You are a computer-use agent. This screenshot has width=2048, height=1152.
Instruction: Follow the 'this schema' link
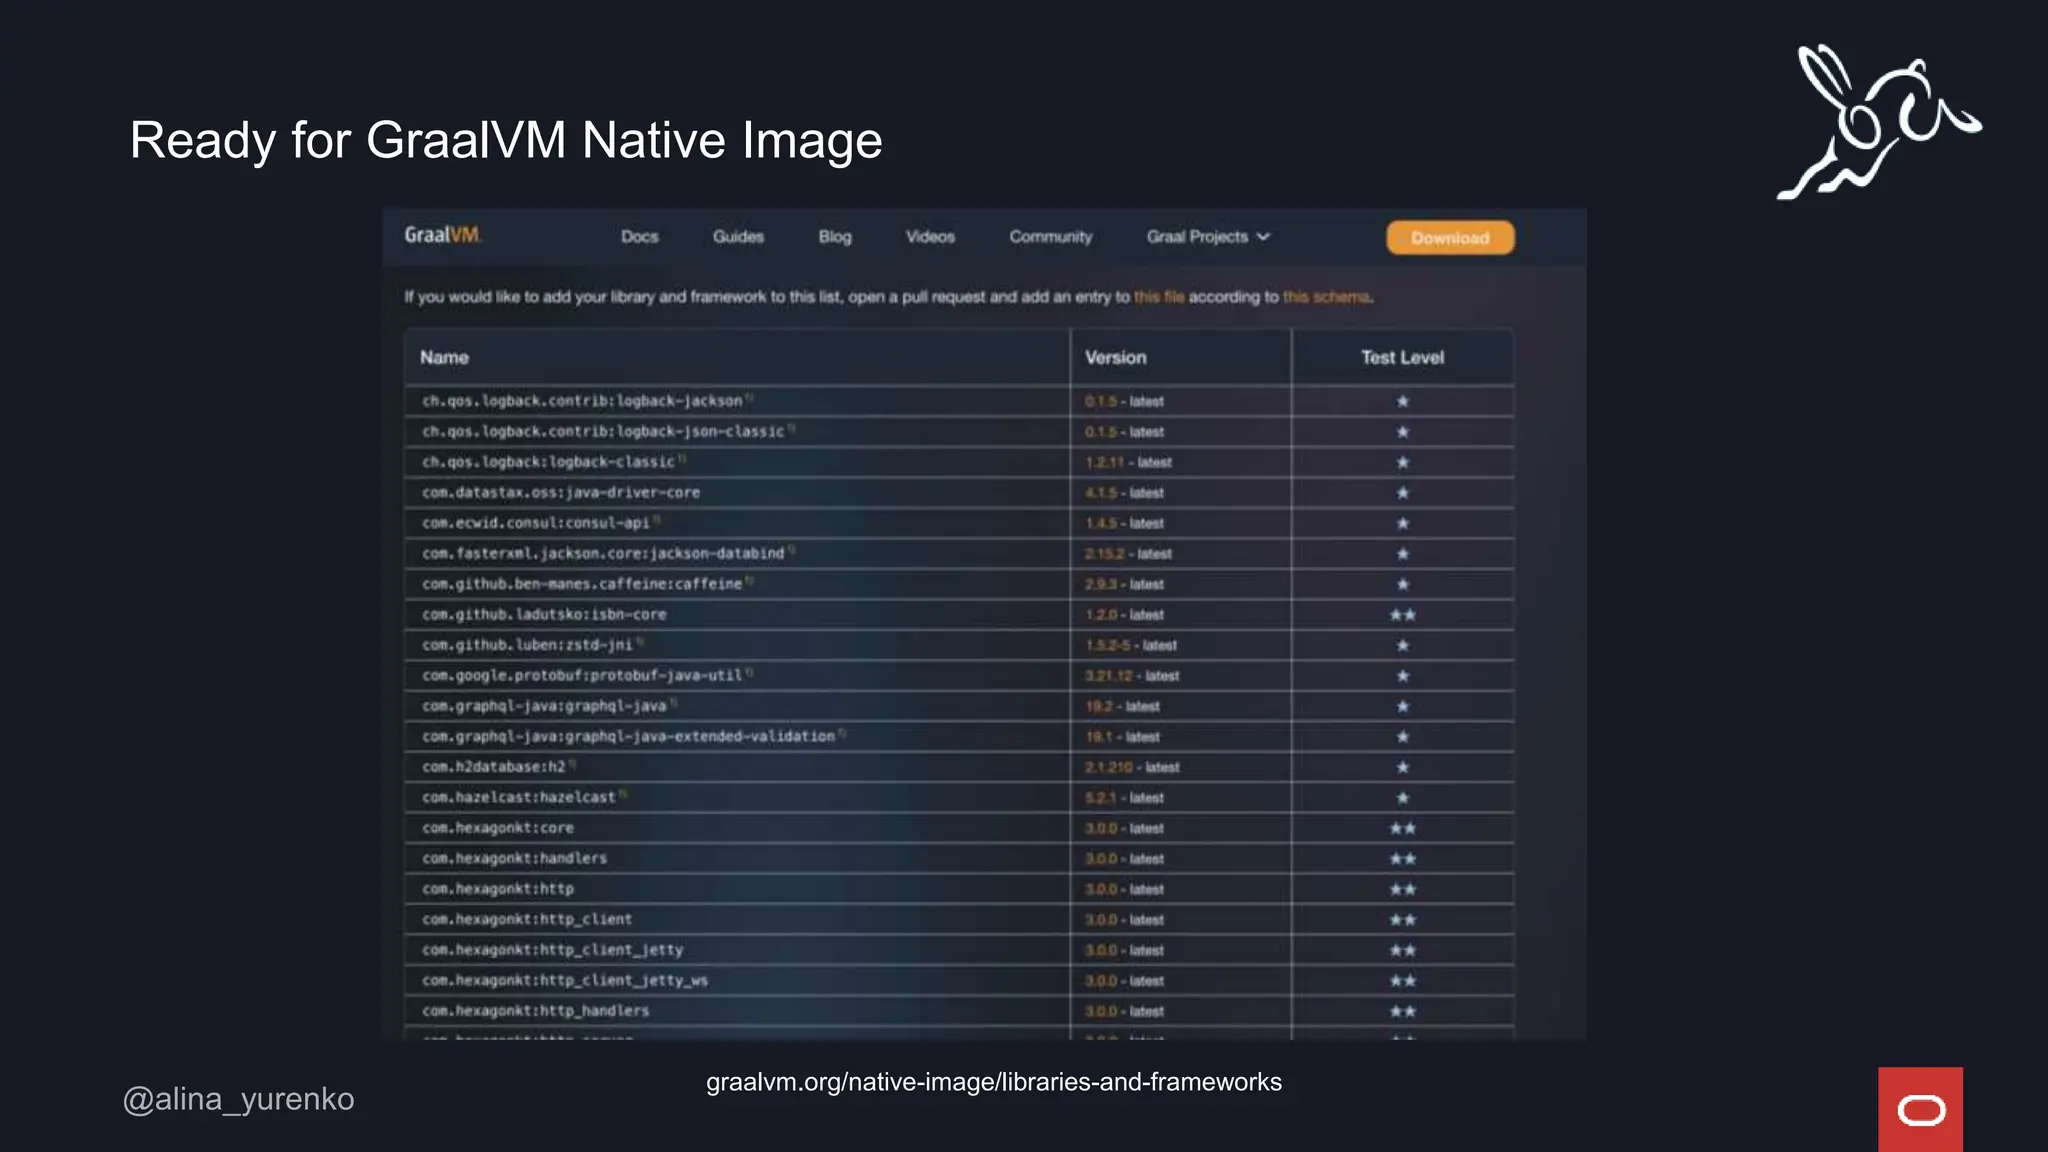[x=1326, y=297]
